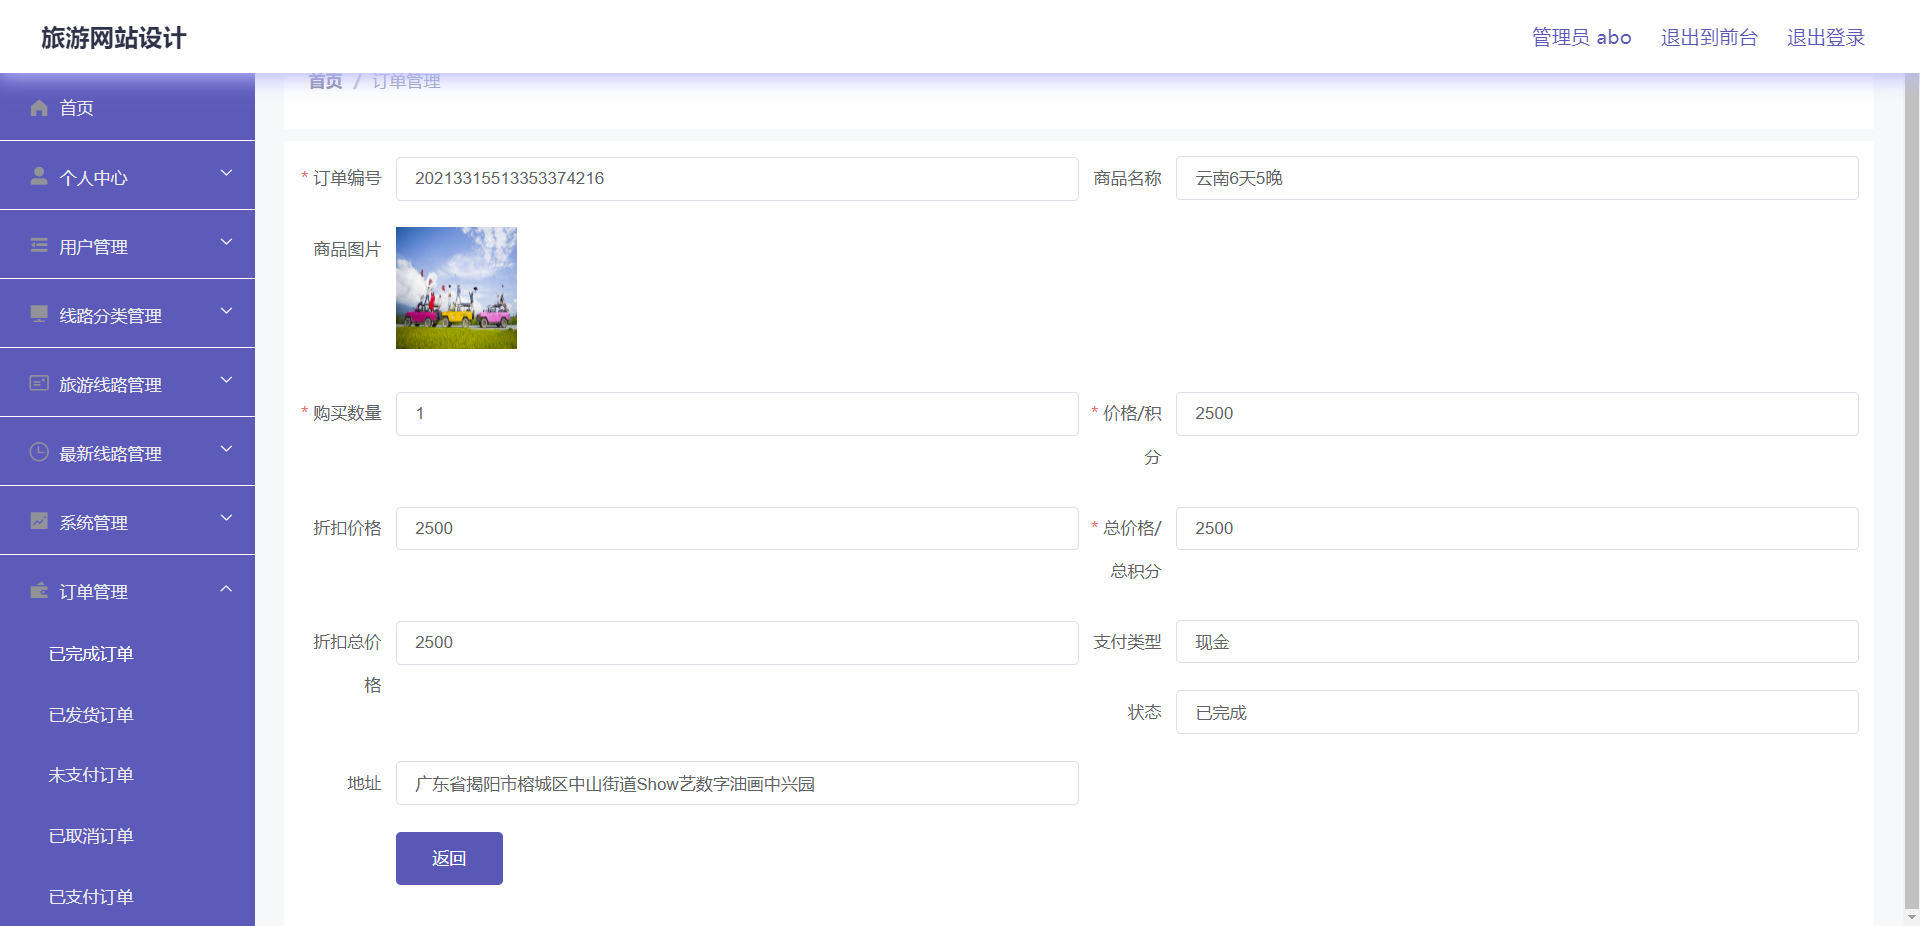This screenshot has height=926, width=1920.
Task: Collapse the 订单管理 submenu chevron
Action: point(226,589)
